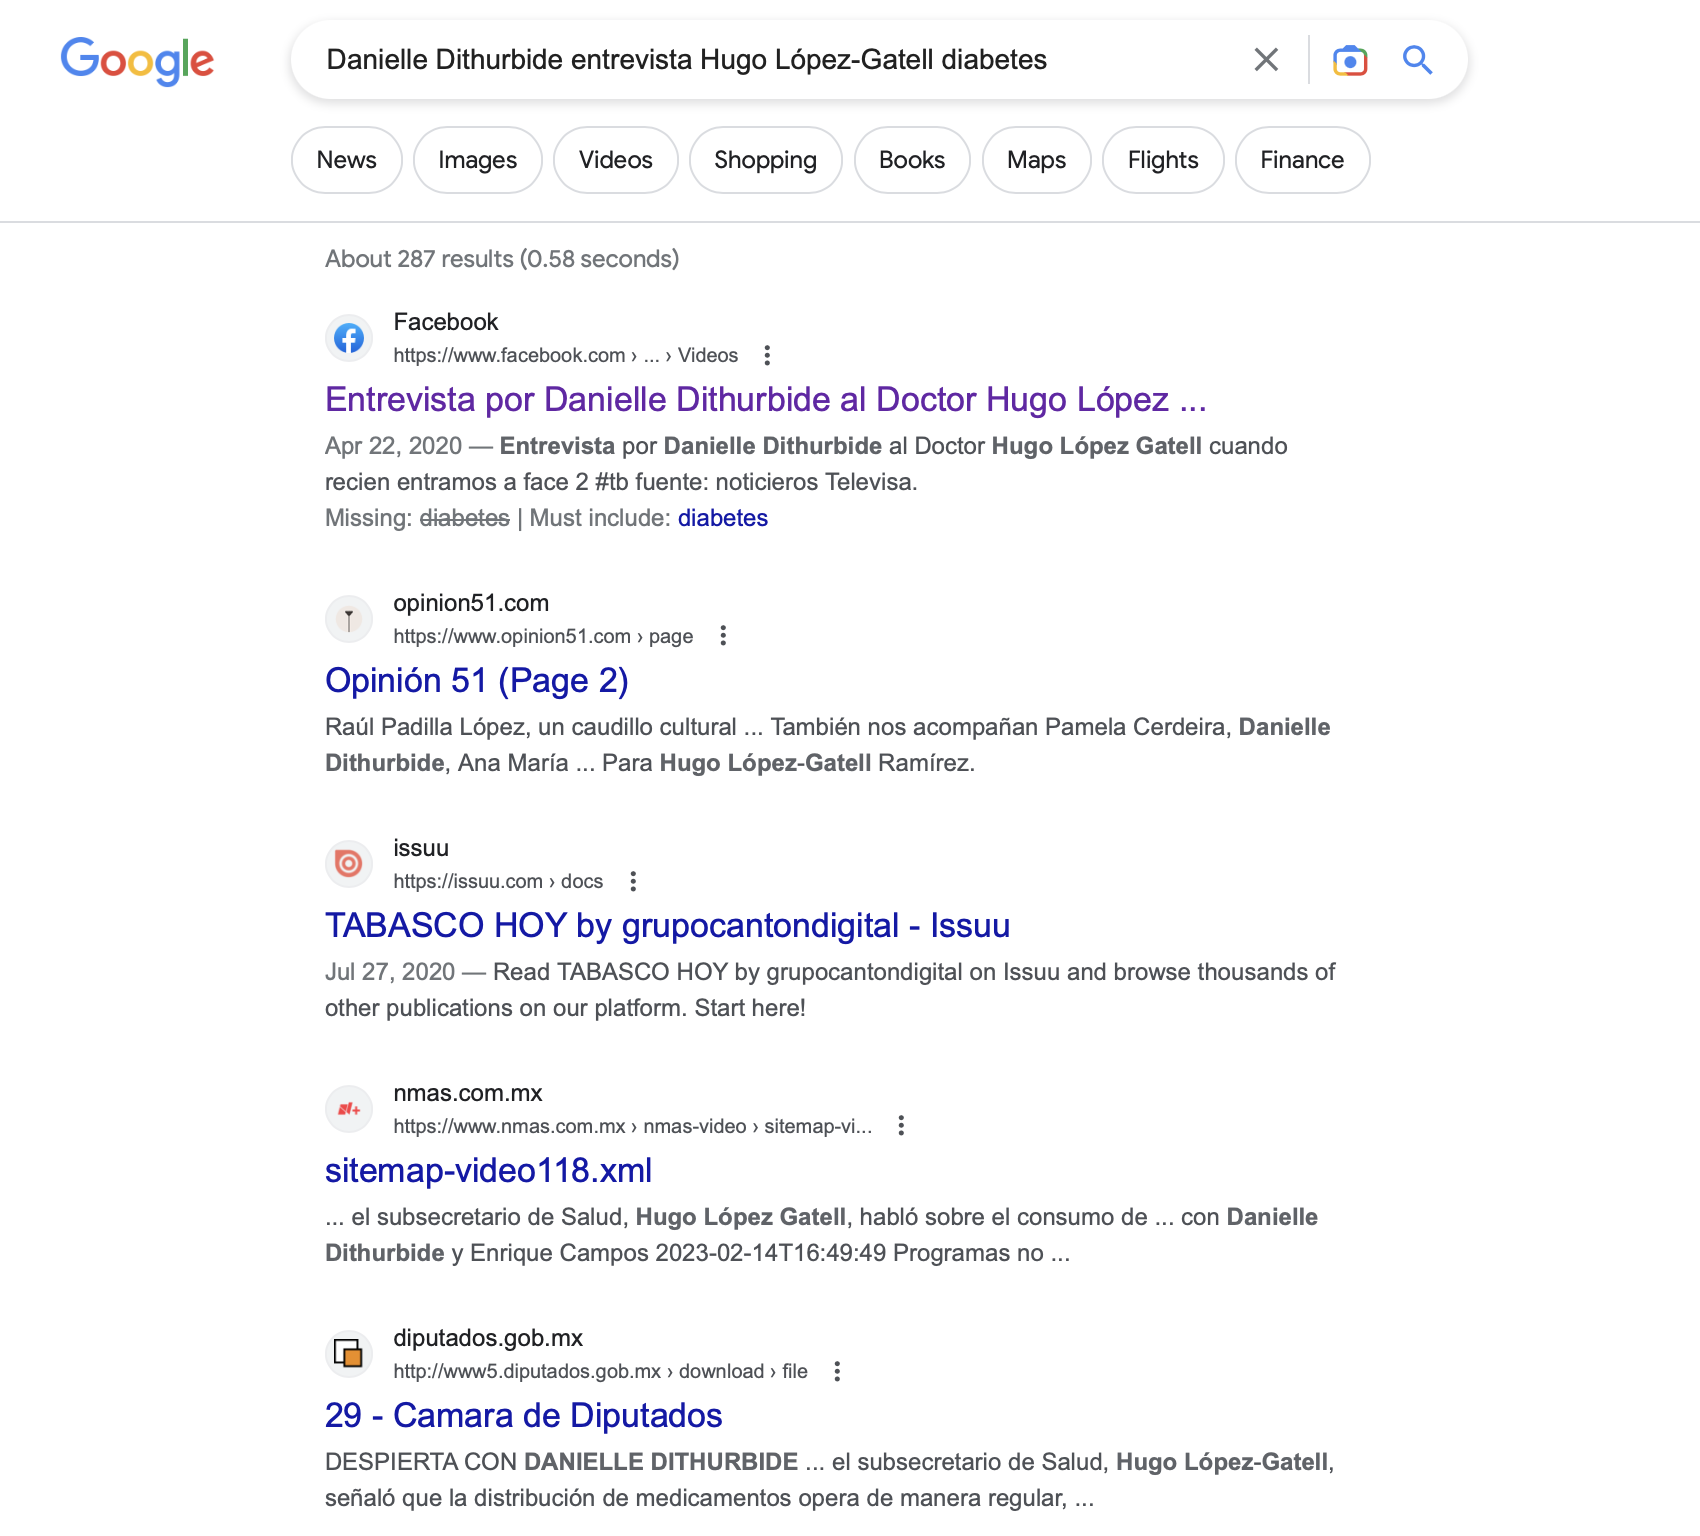The image size is (1700, 1536).
Task: Clear the search query with the X icon
Action: coord(1266,60)
